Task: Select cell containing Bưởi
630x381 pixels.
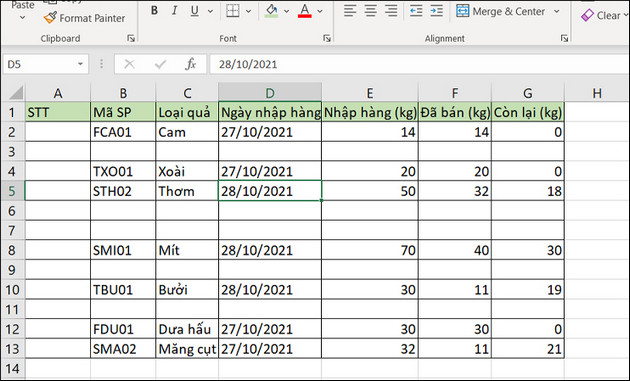Action: [187, 290]
